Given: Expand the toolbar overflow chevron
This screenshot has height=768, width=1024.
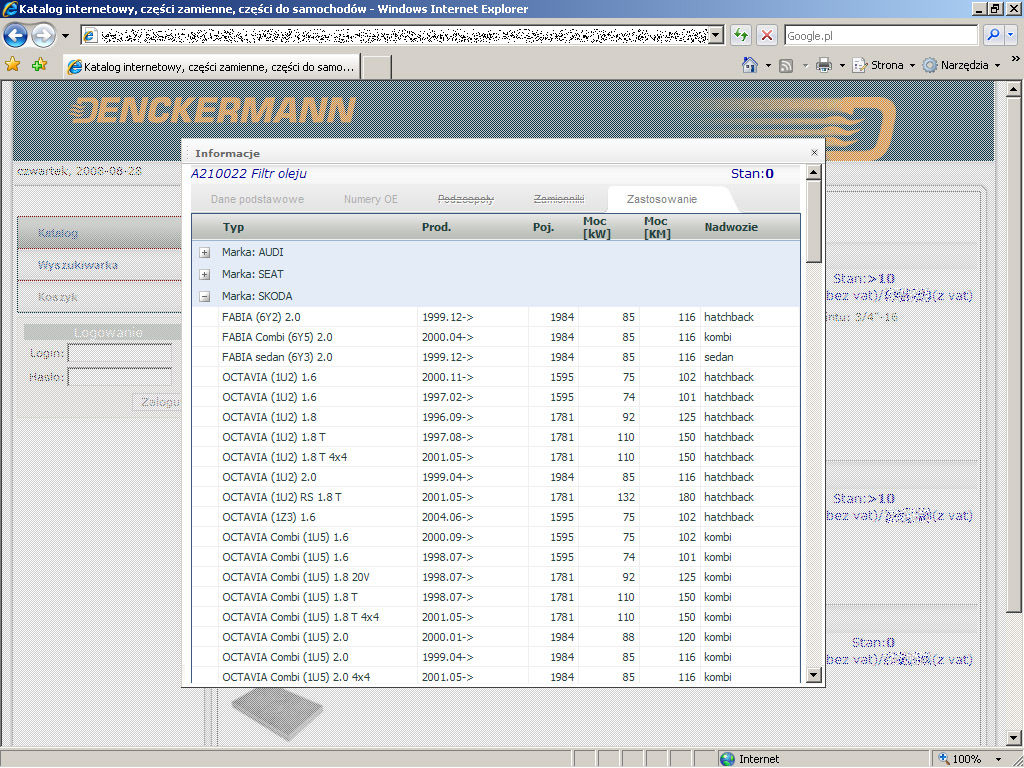Looking at the screenshot, I should [1015, 58].
